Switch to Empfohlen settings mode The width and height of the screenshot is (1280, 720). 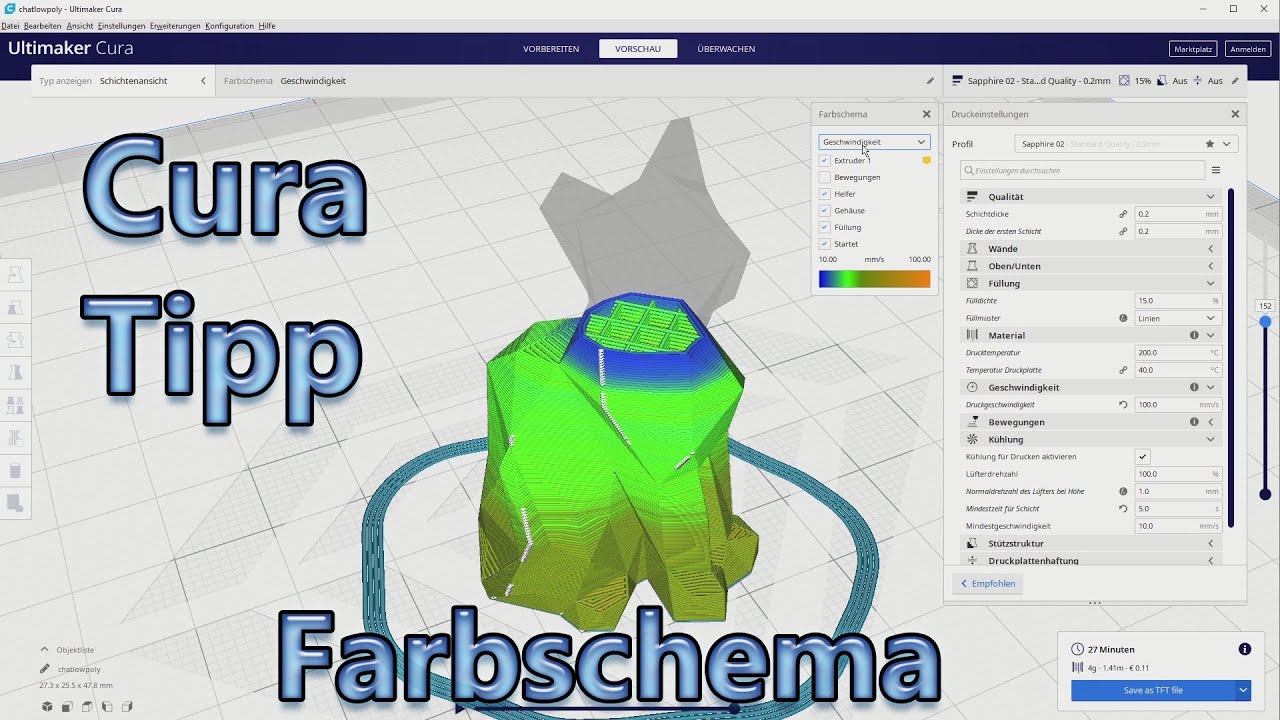pos(988,583)
